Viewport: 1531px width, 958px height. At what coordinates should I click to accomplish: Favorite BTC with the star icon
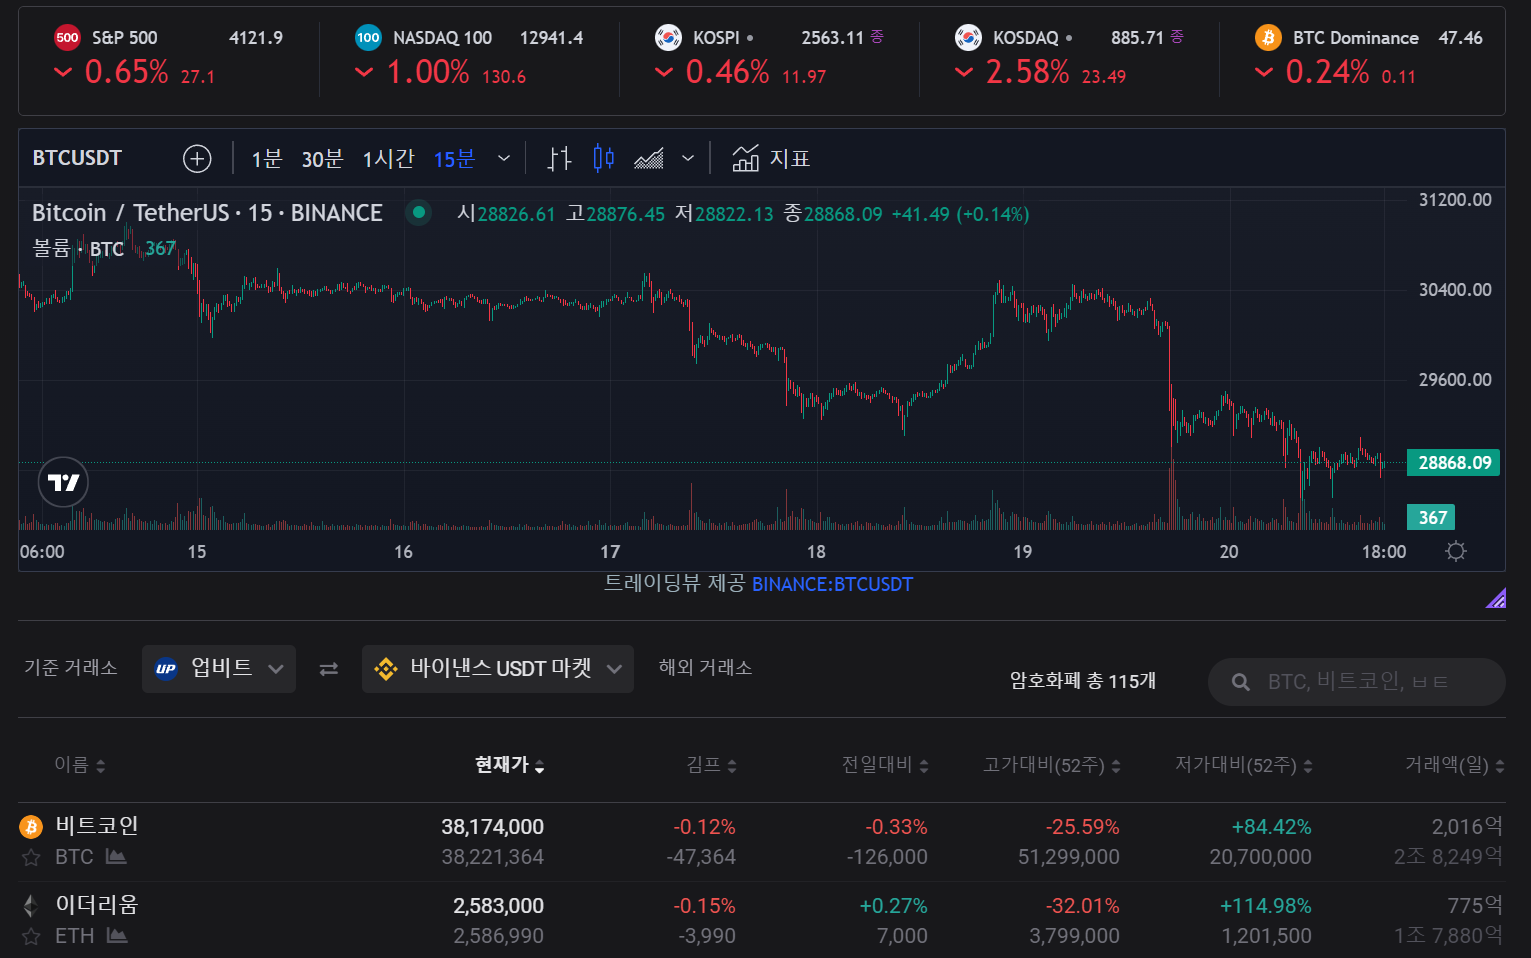coord(31,857)
